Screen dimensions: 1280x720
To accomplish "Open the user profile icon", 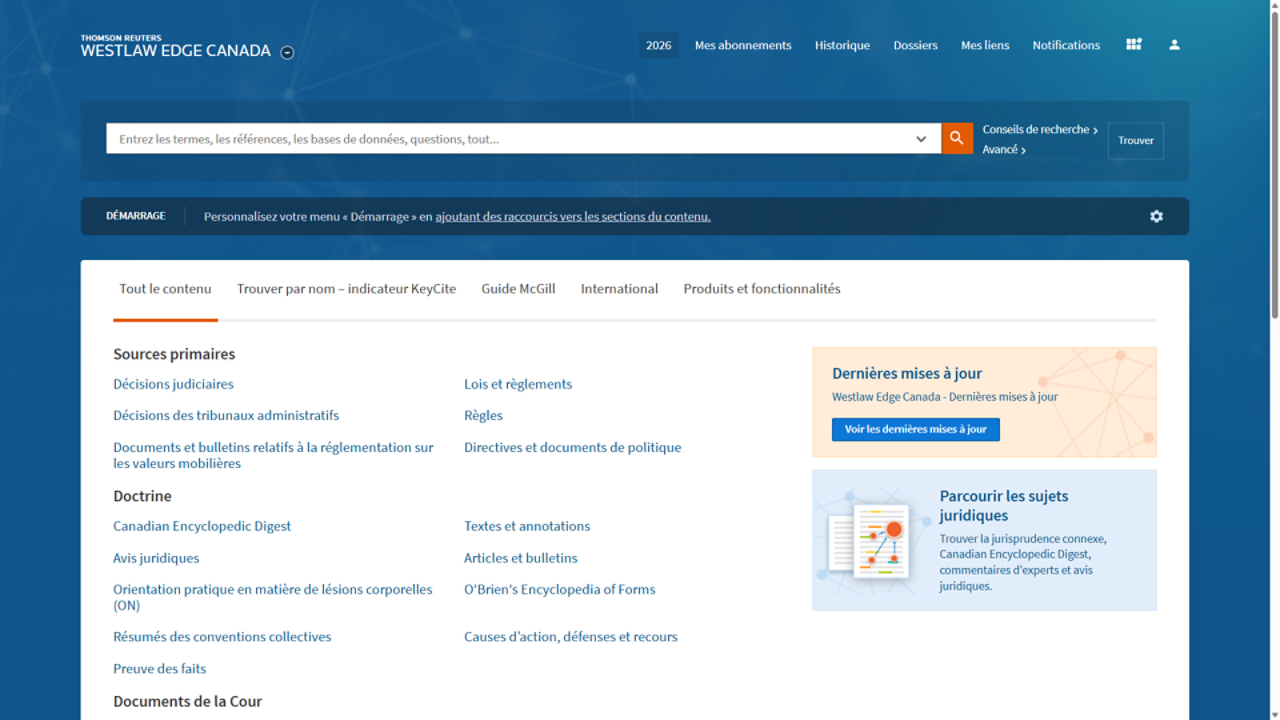I will click(1174, 45).
